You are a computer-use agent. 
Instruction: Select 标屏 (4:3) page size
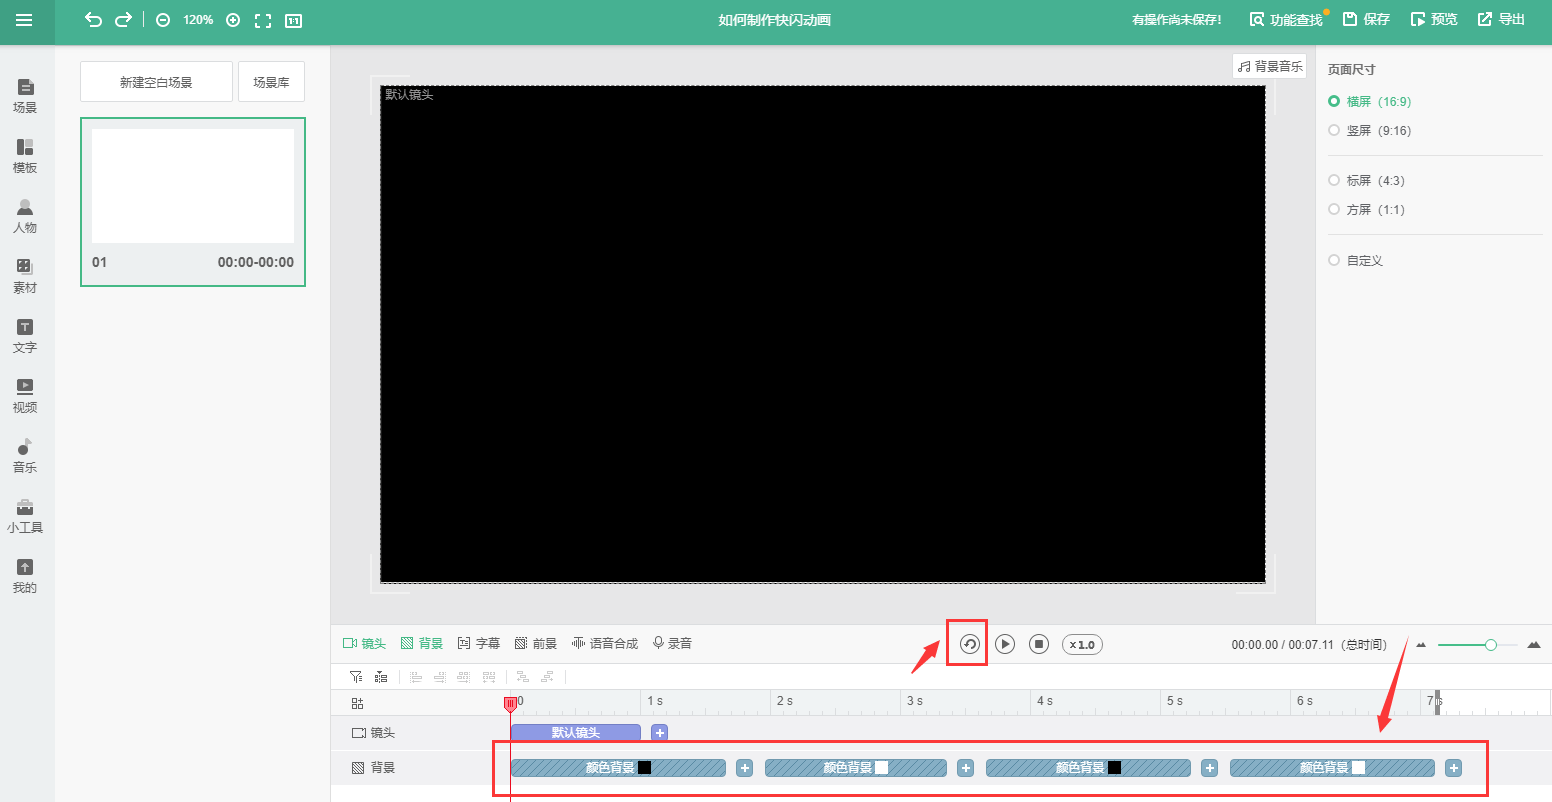pyautogui.click(x=1366, y=181)
